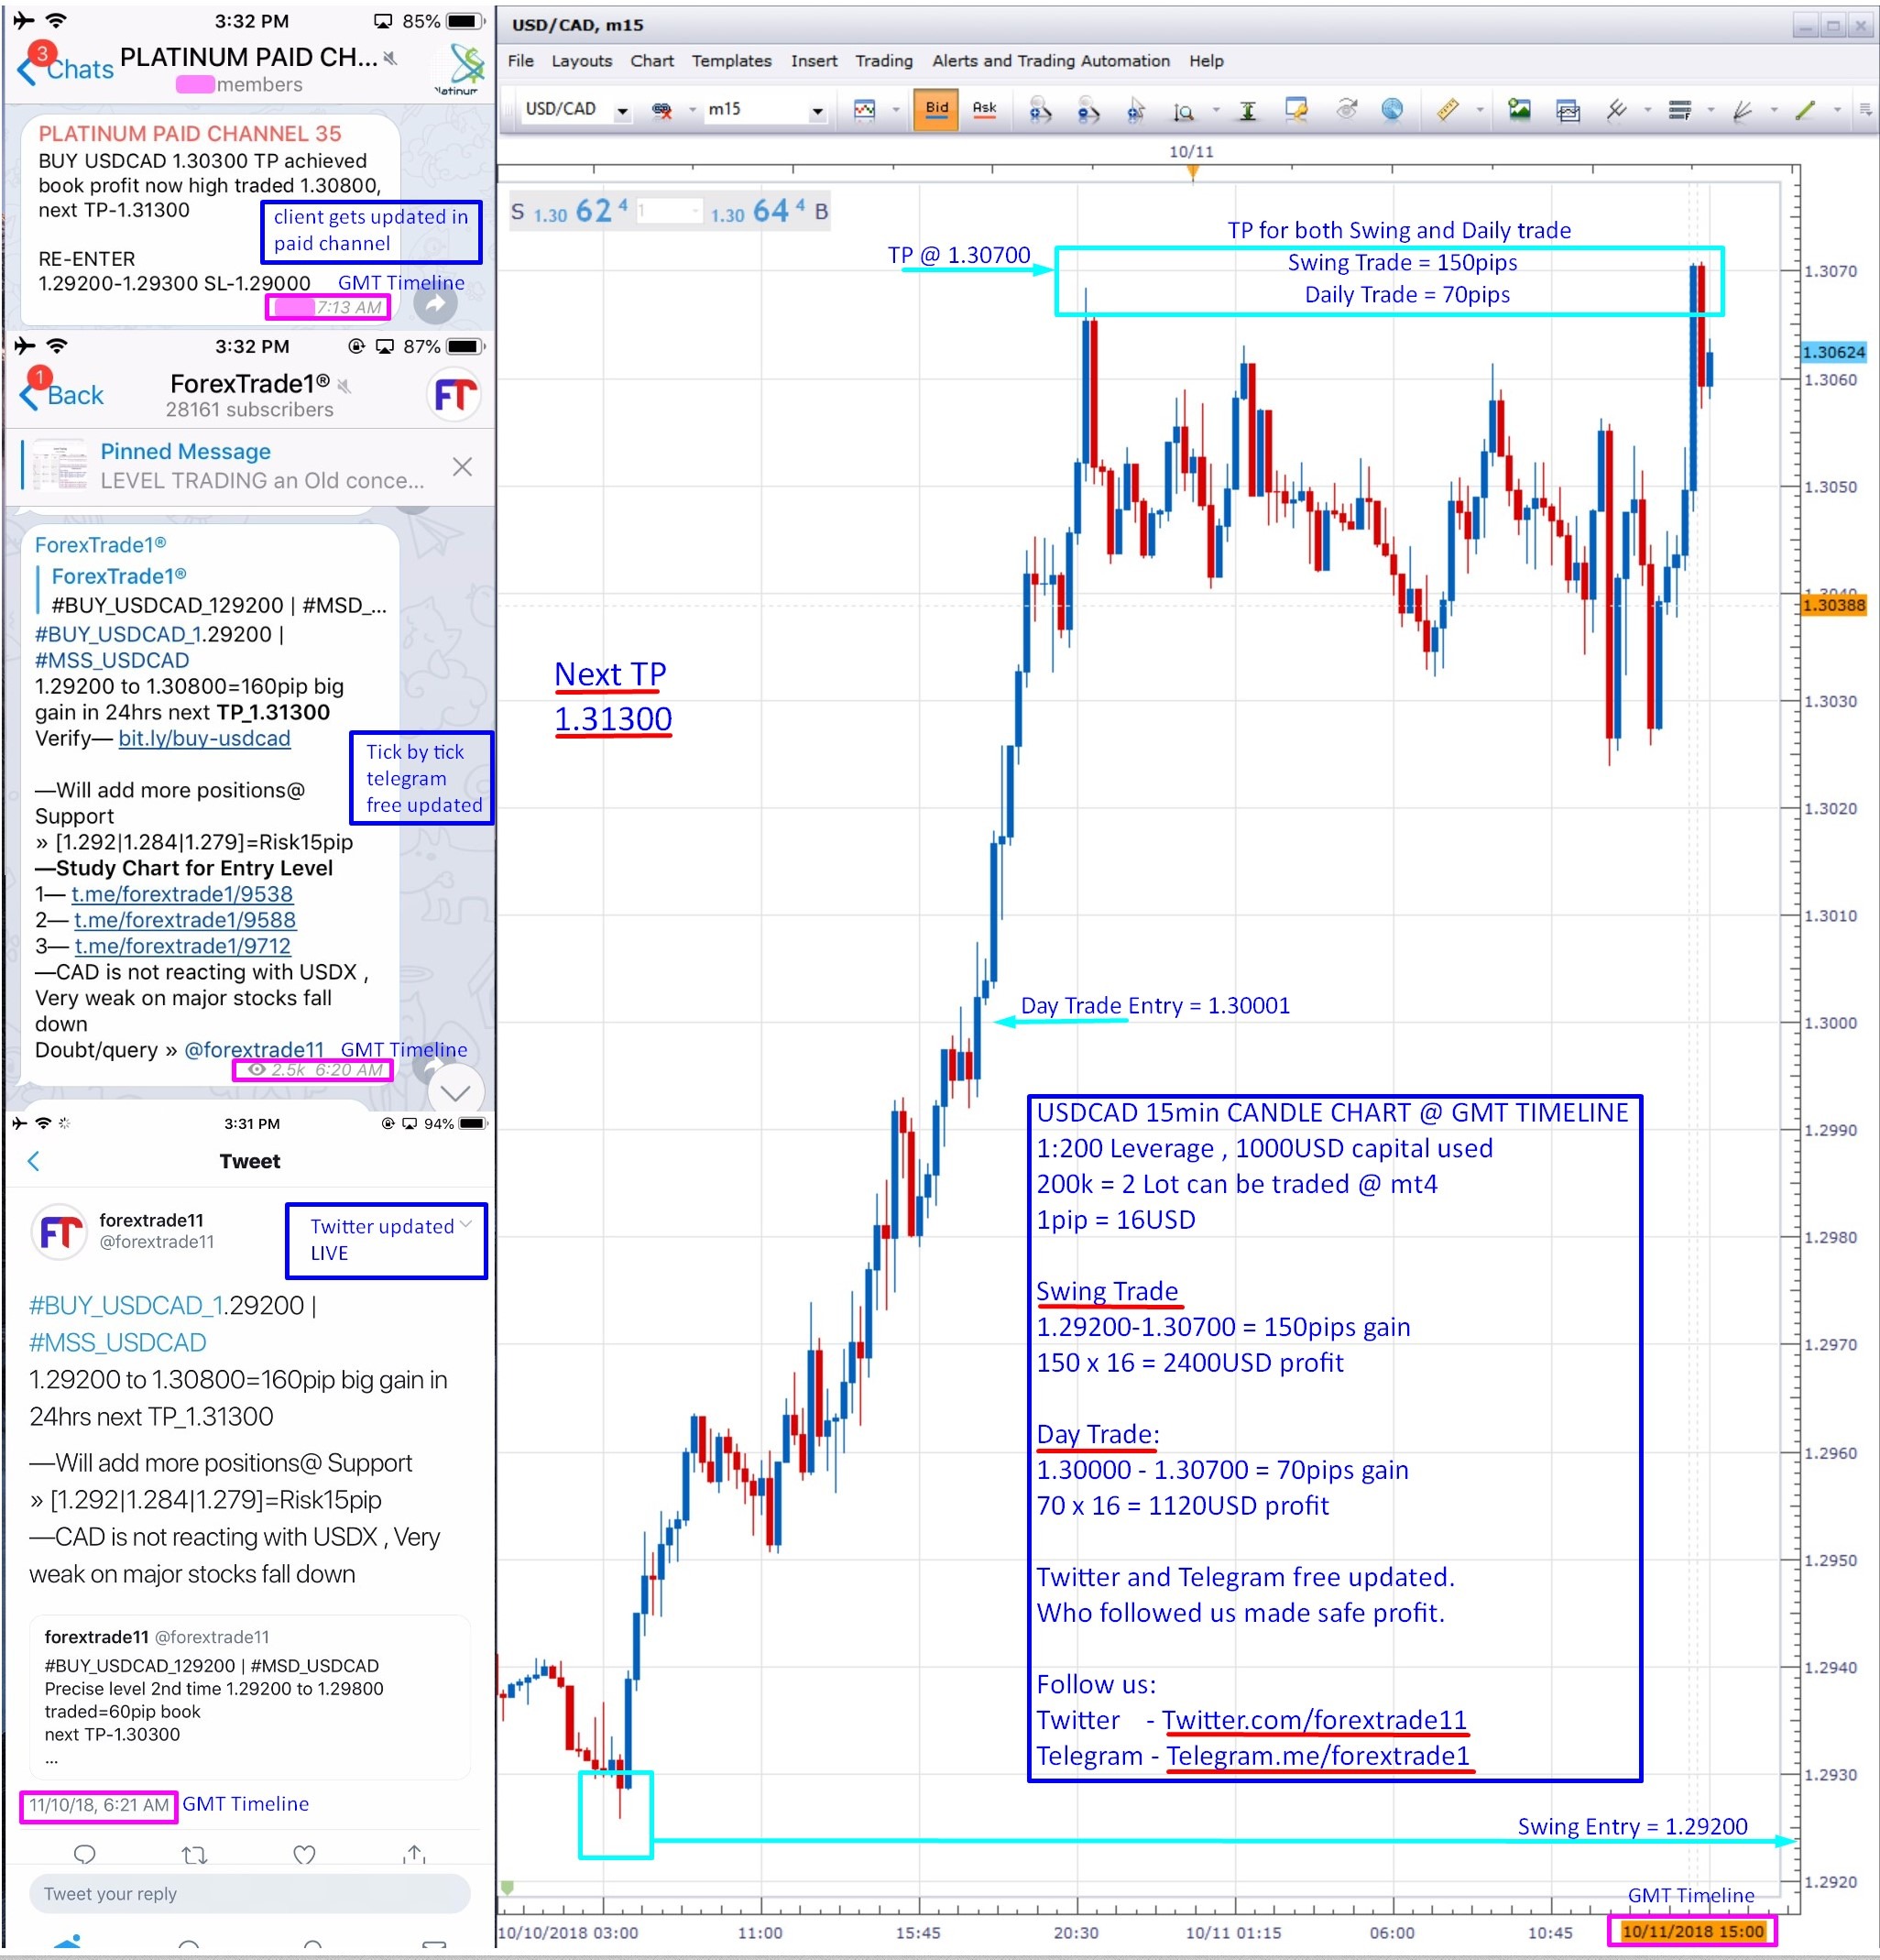Tap the Platinum channel avatar icon
The height and width of the screenshot is (1960, 1880).
[x=459, y=68]
